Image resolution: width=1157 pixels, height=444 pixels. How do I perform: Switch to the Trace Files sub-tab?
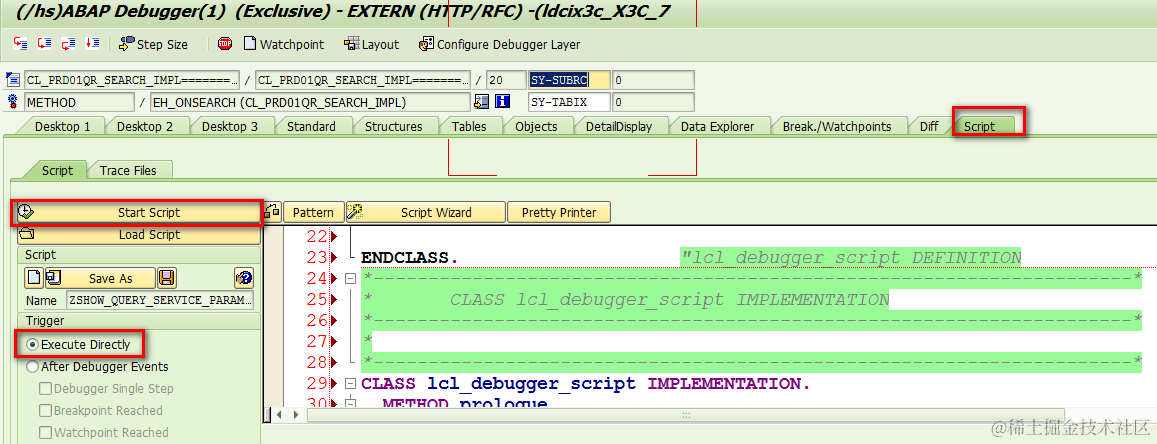click(128, 170)
